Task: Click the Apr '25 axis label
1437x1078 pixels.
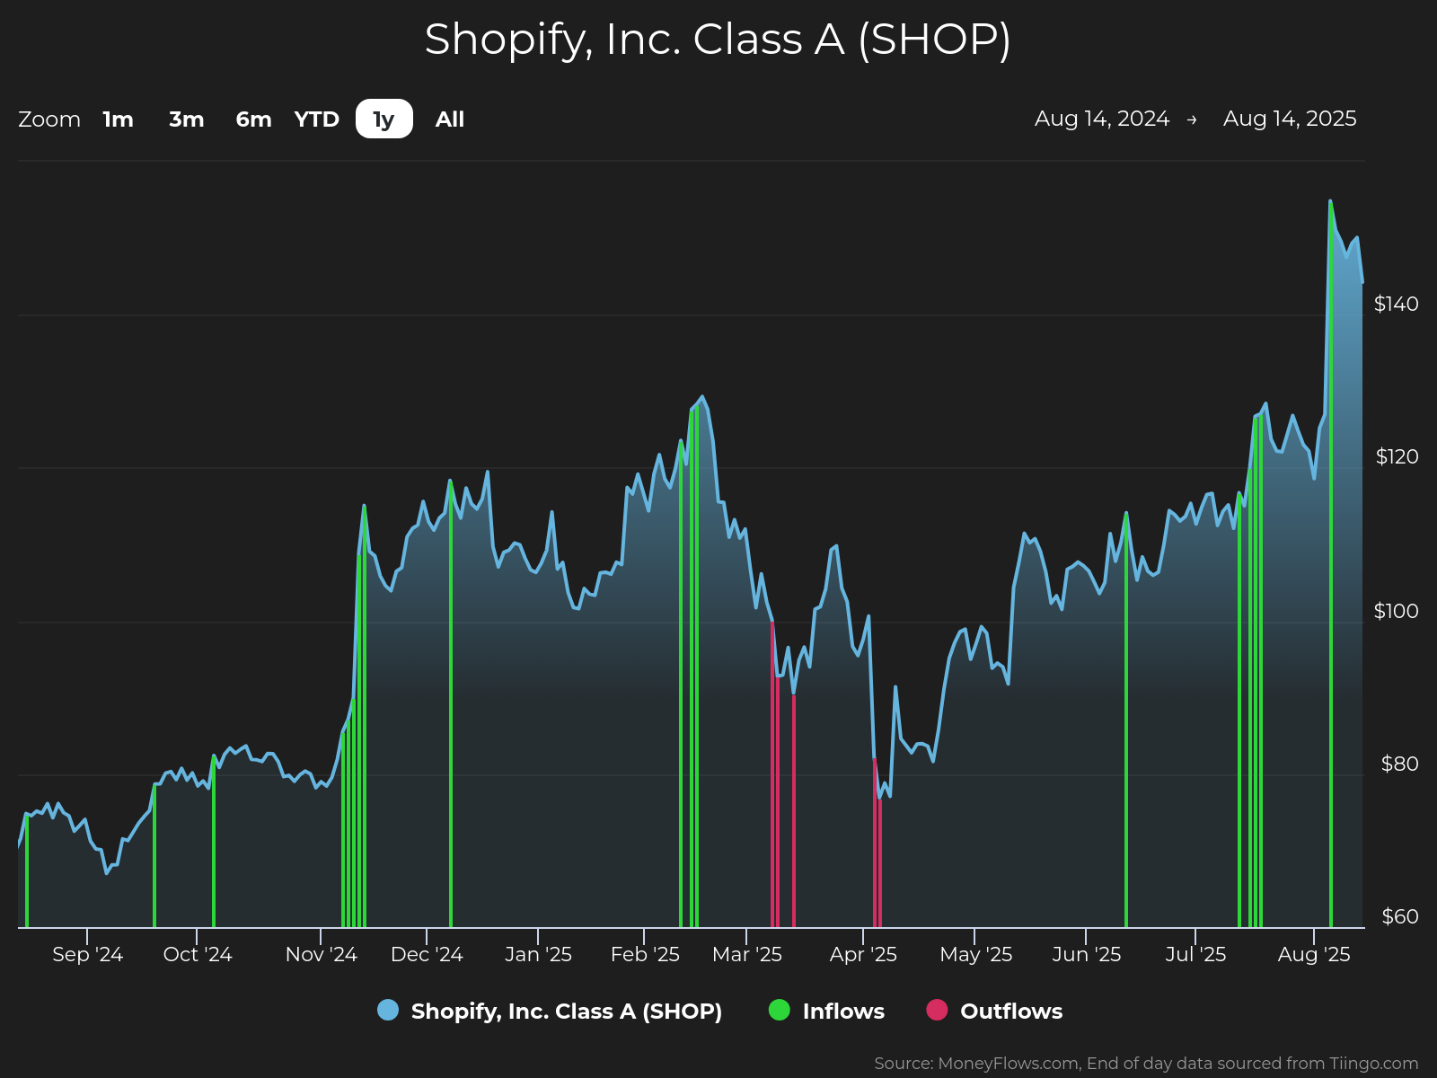Action: pyautogui.click(x=863, y=954)
